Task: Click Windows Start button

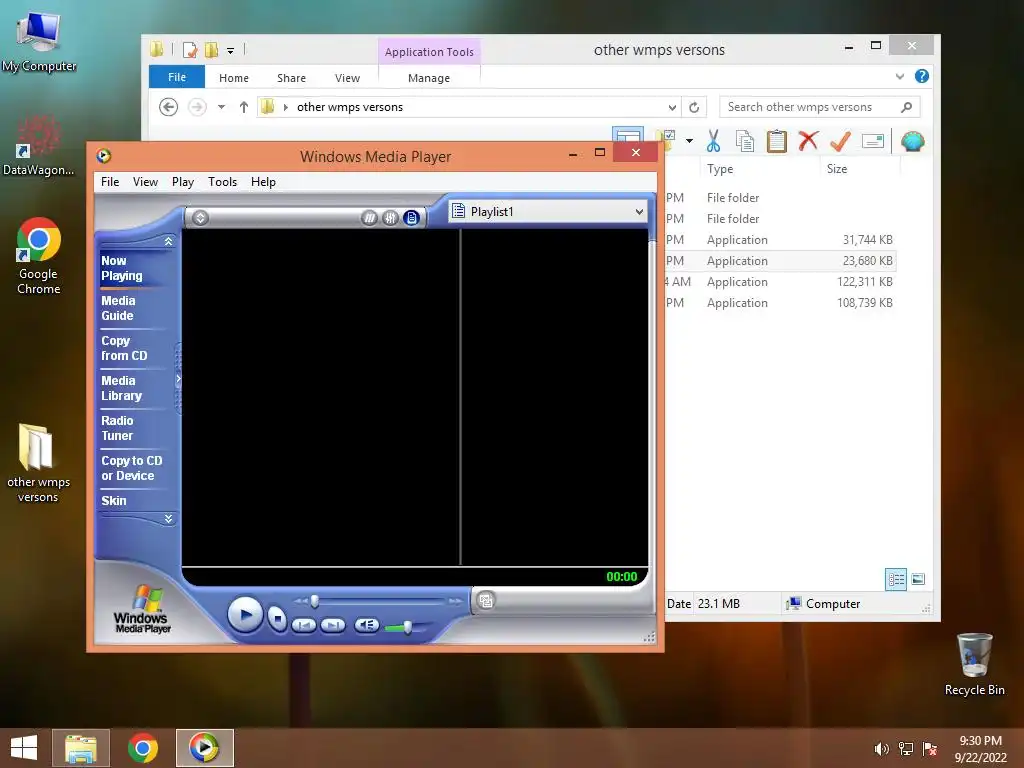Action: pyautogui.click(x=24, y=748)
